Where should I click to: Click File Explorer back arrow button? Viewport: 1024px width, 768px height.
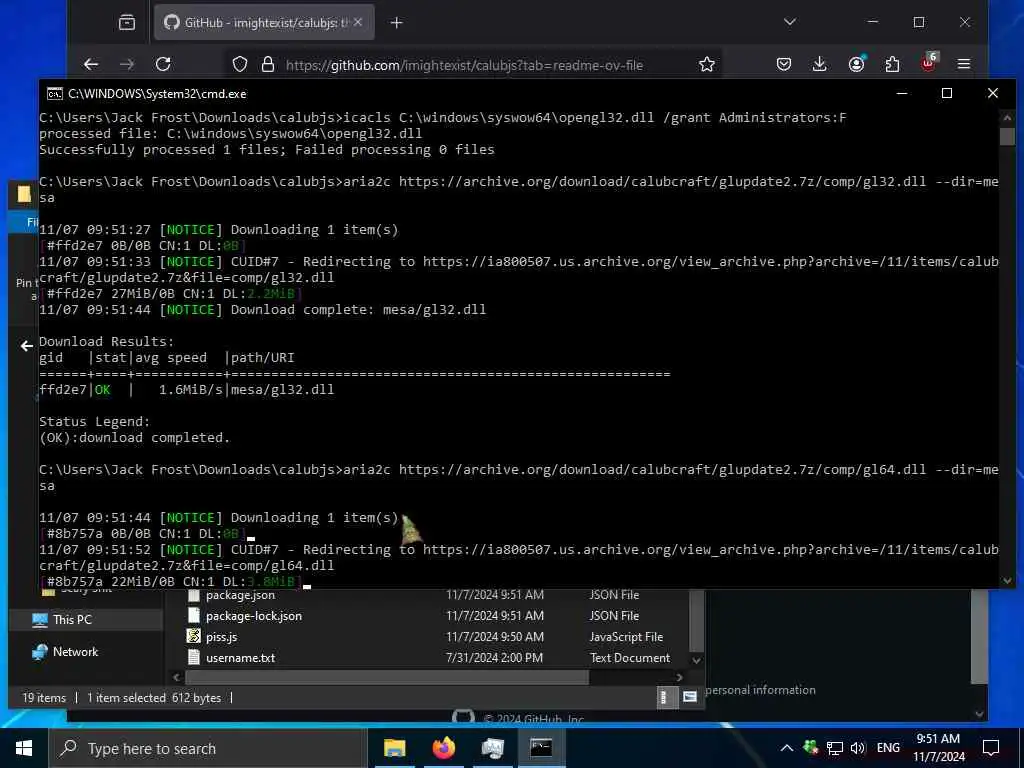coord(27,346)
